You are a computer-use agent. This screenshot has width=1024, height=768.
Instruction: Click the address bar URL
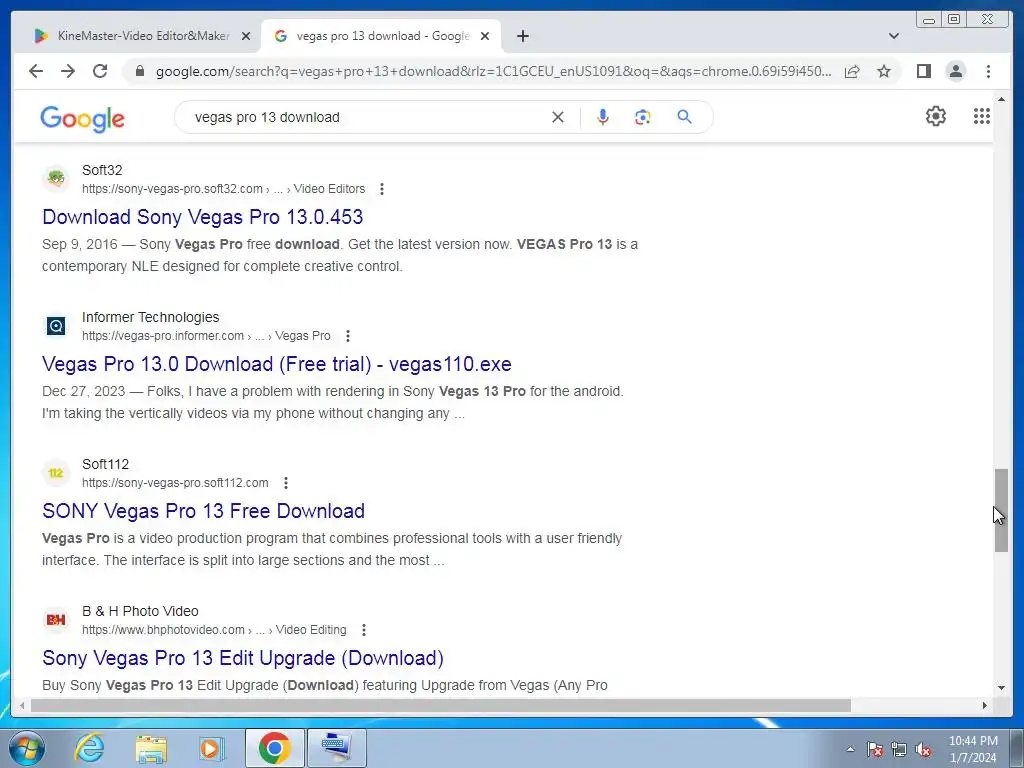point(493,71)
